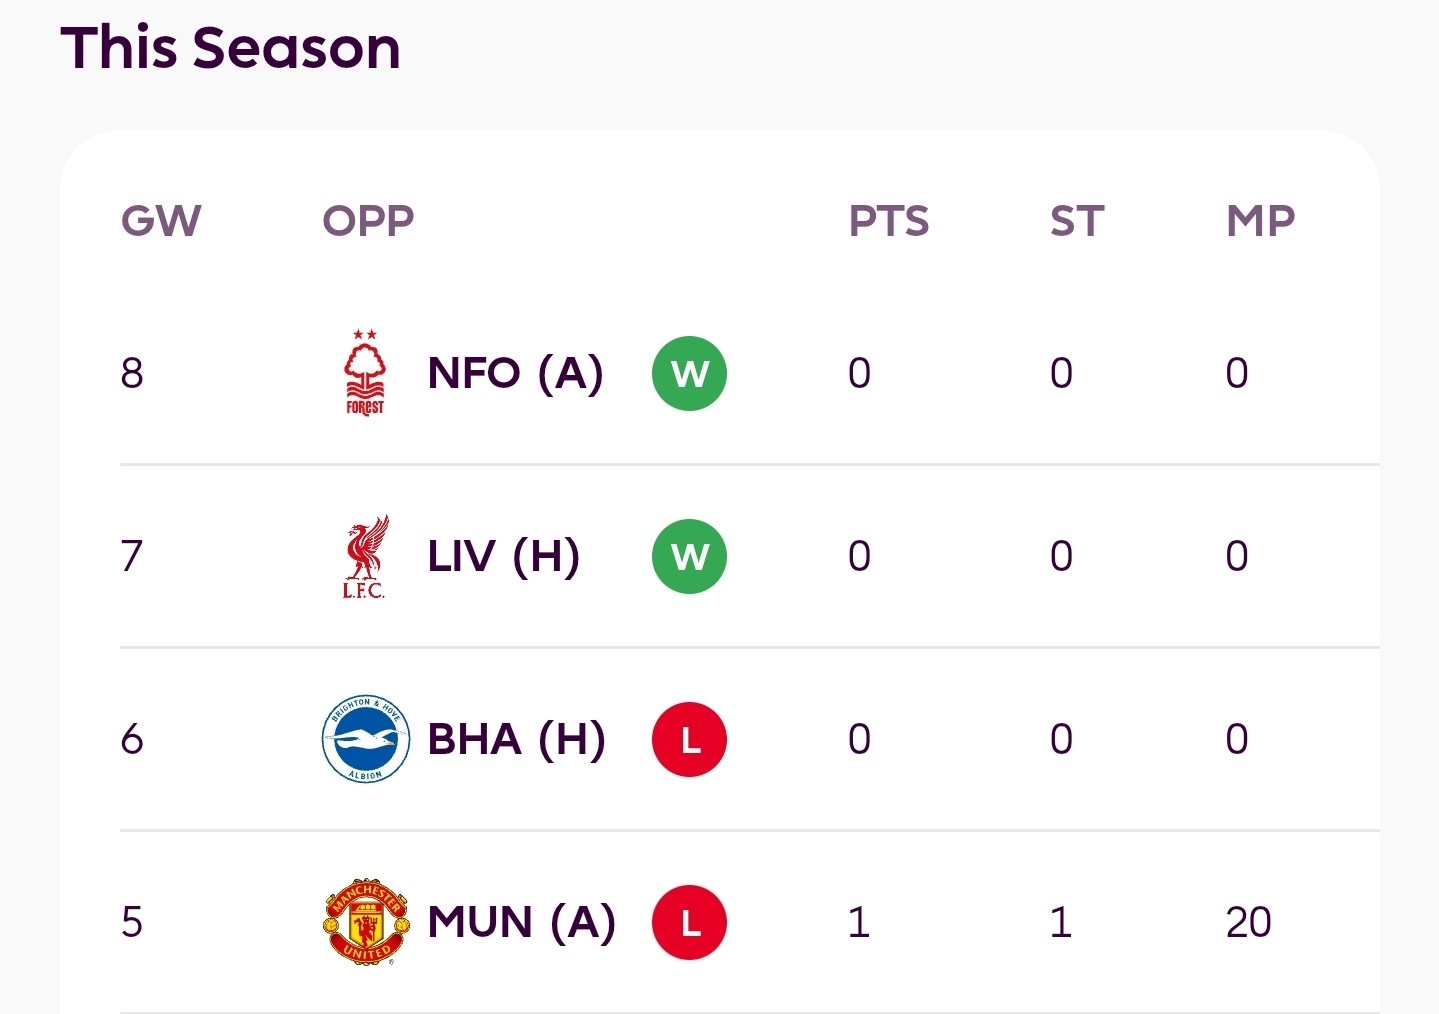The image size is (1439, 1014).
Task: Click green W result badge for LIV
Action: [x=689, y=556]
